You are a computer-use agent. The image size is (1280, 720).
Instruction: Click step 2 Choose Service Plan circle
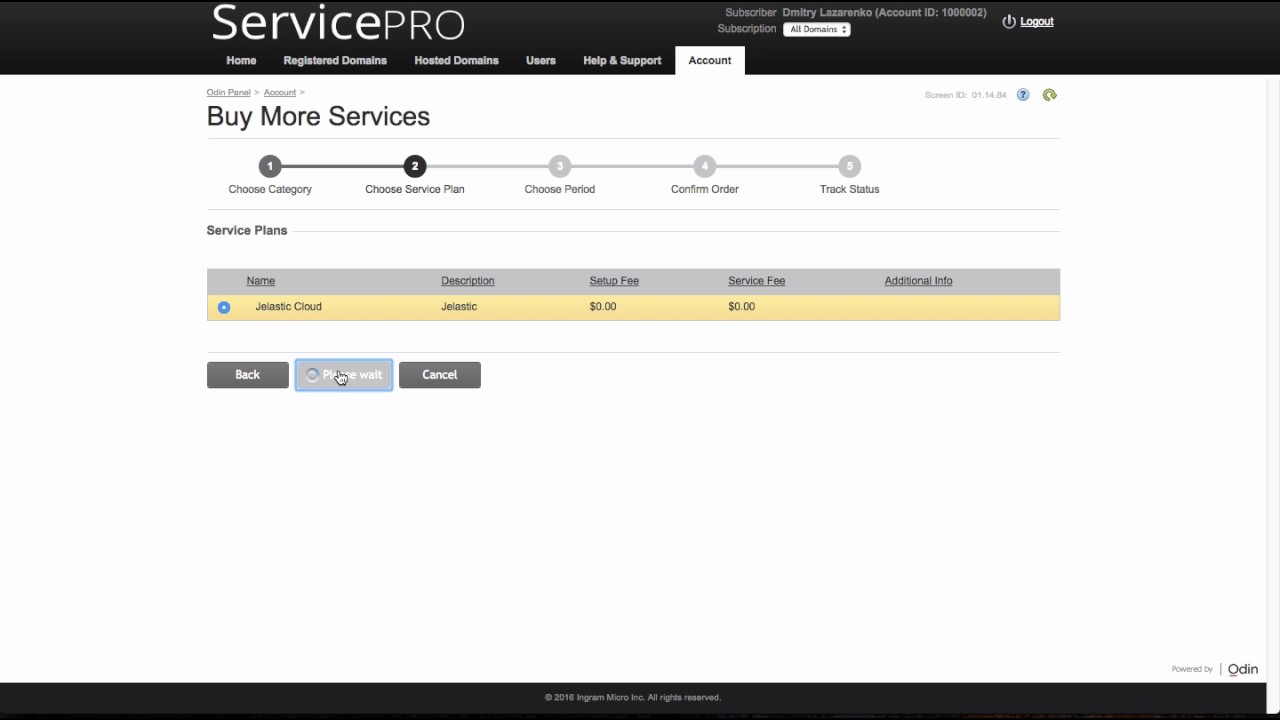coord(415,166)
